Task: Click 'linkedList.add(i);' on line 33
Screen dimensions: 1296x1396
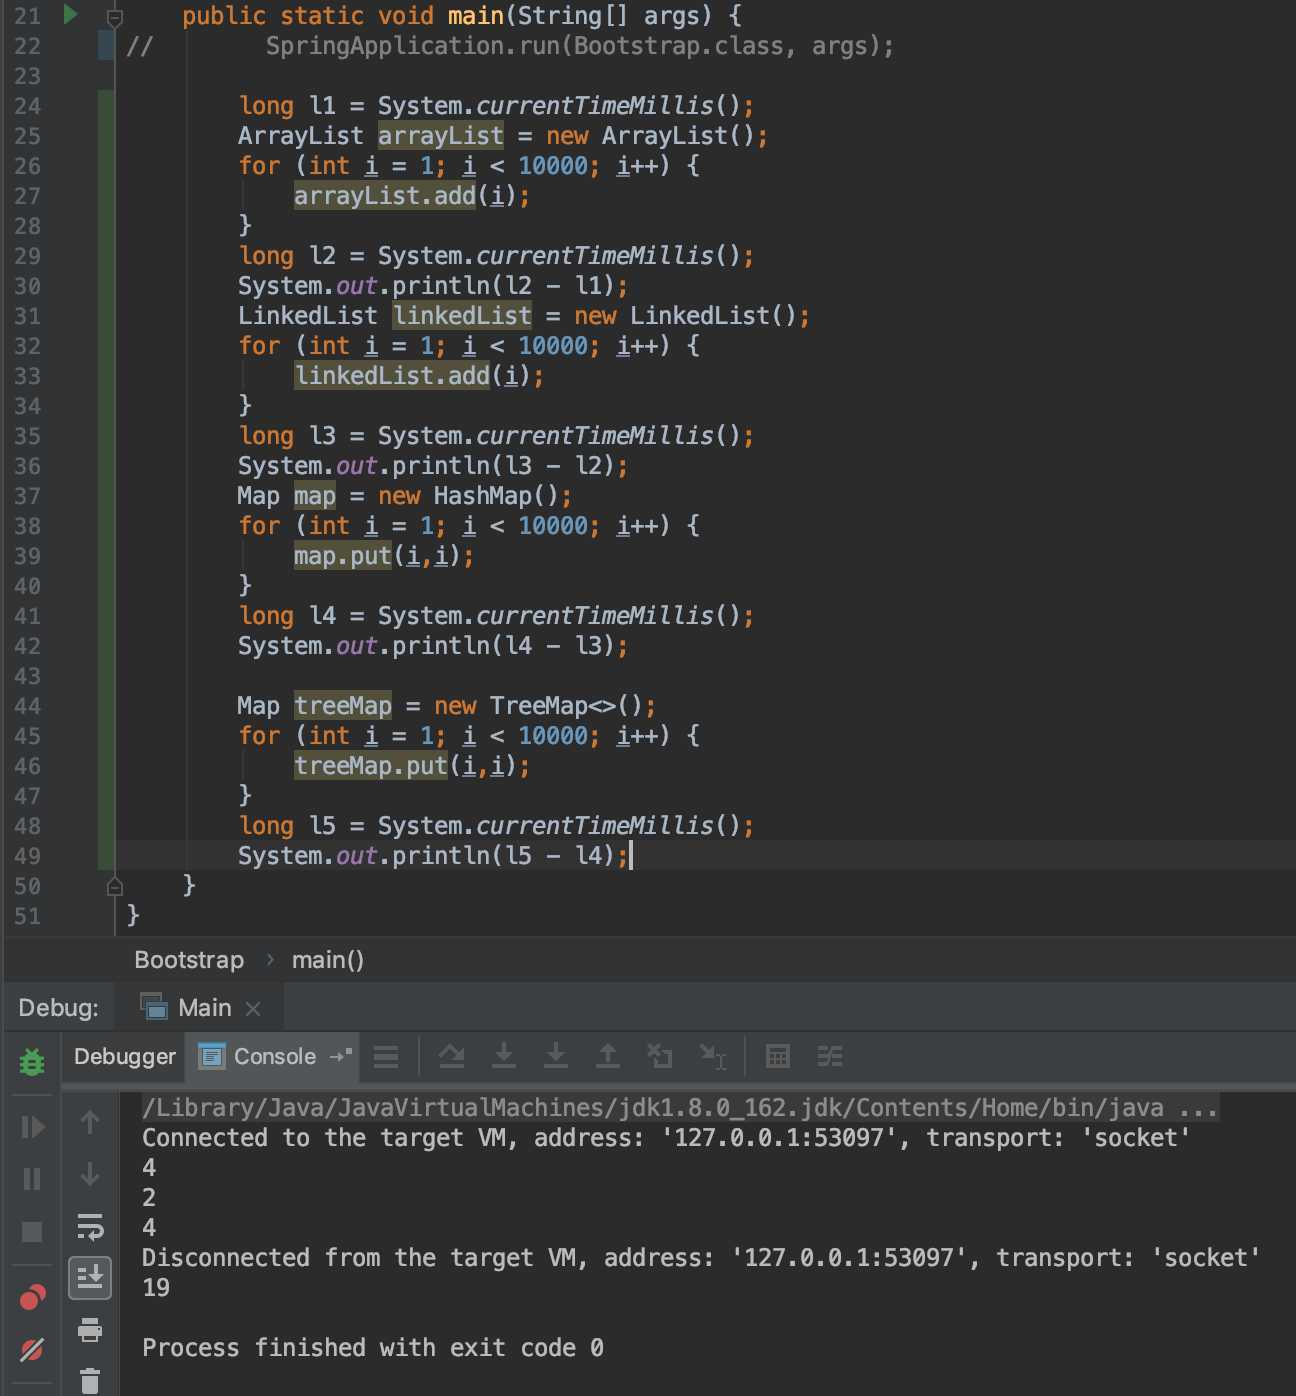Action: tap(418, 376)
